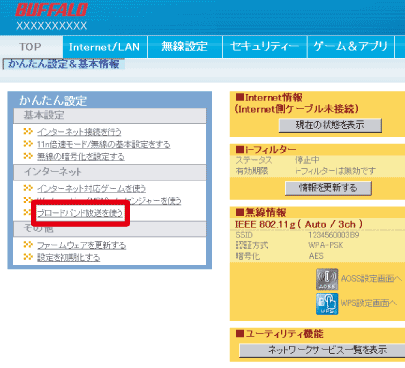Viewport: 405px width, 368px height.
Task: Click arrow icon beside ファームウェアを更新する
Action: point(28,245)
